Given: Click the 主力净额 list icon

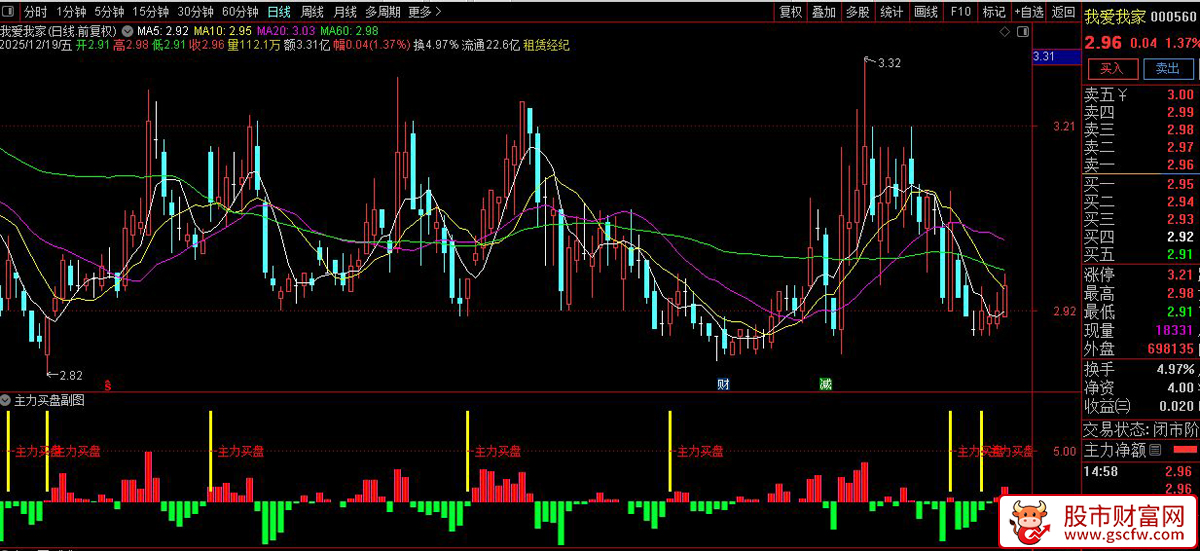Looking at the screenshot, I should [x=1156, y=451].
